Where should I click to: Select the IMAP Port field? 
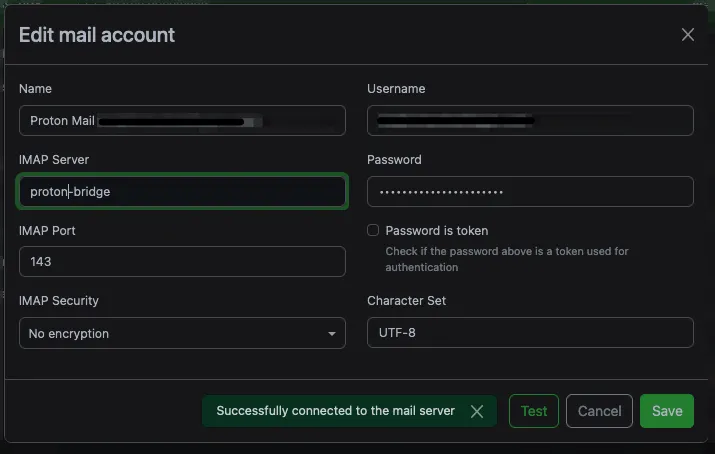(182, 262)
